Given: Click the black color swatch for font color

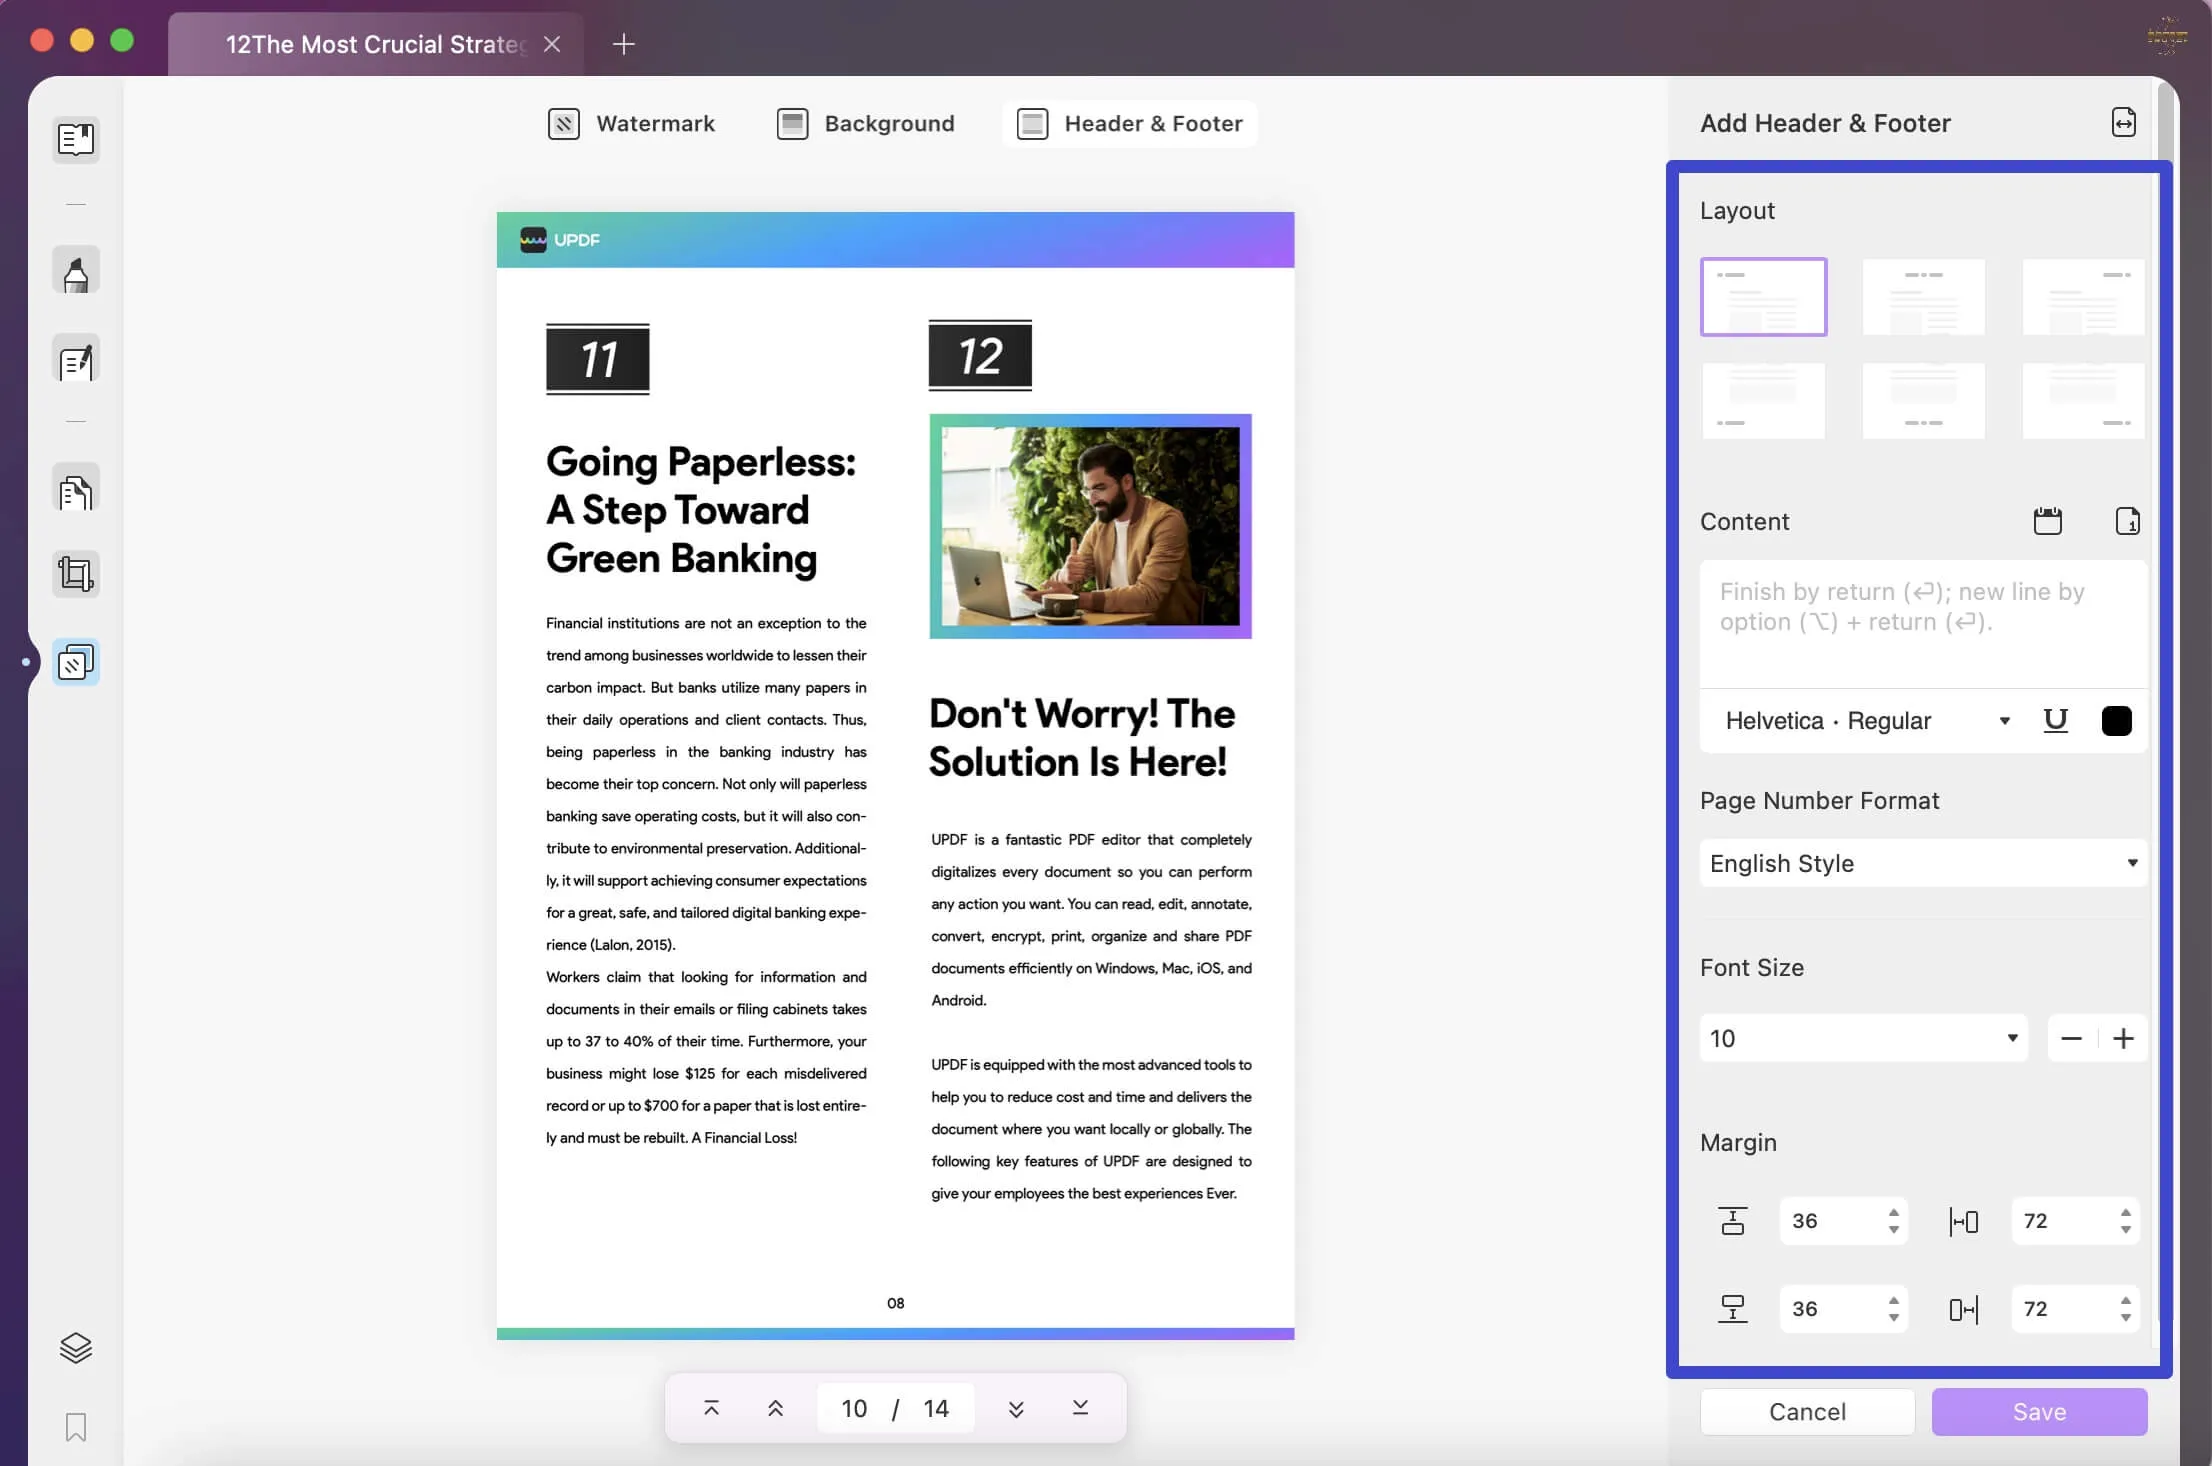Looking at the screenshot, I should click(2117, 720).
